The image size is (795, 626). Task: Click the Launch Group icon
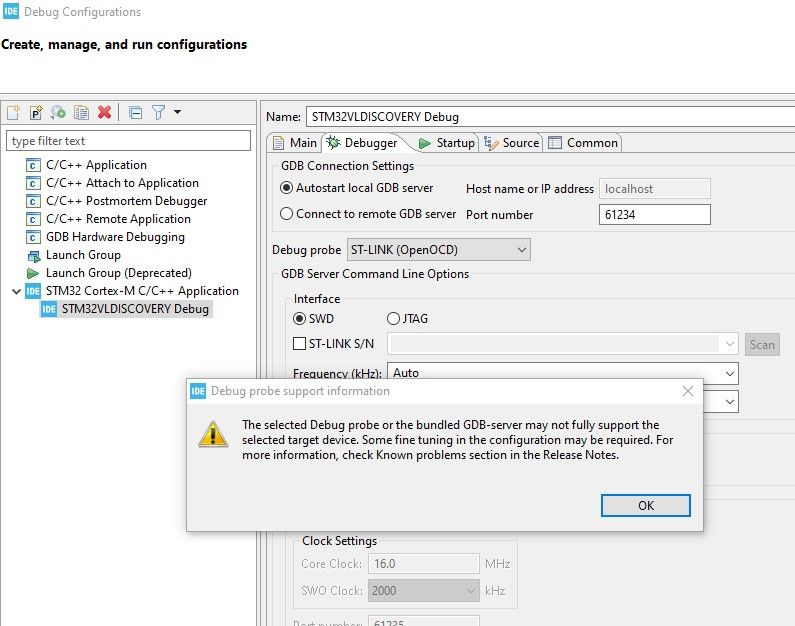pyautogui.click(x=33, y=255)
